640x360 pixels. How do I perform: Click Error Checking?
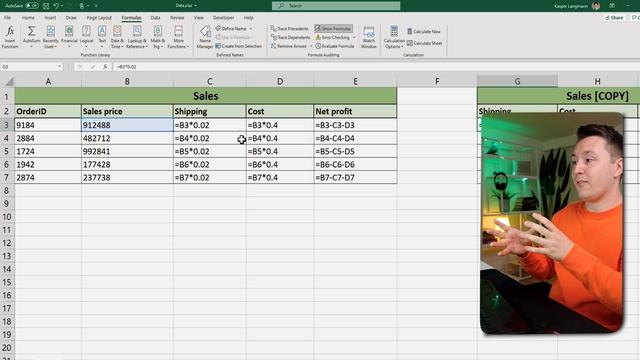click(332, 37)
